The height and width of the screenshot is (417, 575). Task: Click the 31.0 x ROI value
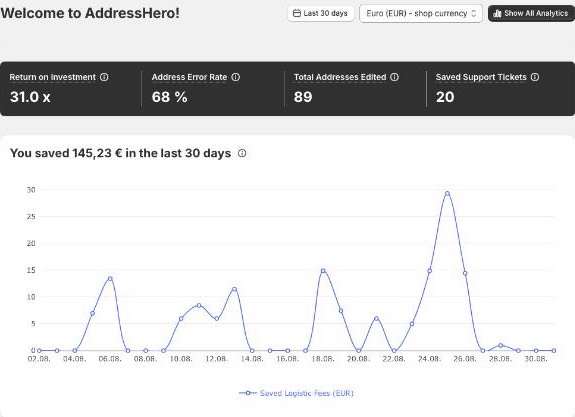[30, 97]
